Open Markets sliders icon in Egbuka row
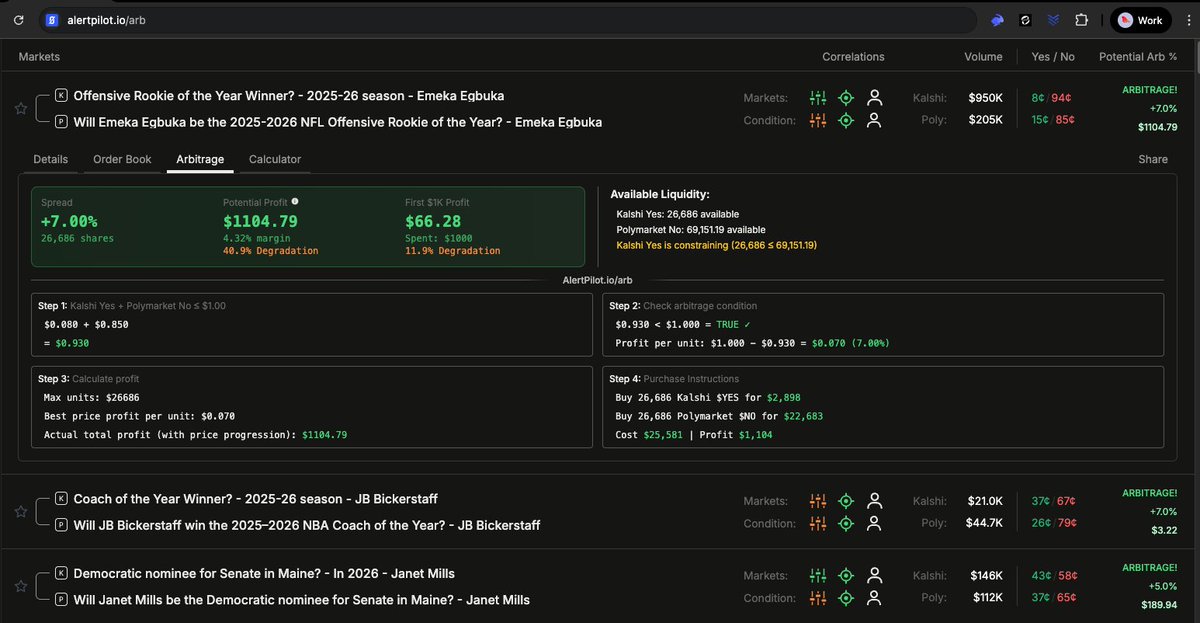 (818, 98)
